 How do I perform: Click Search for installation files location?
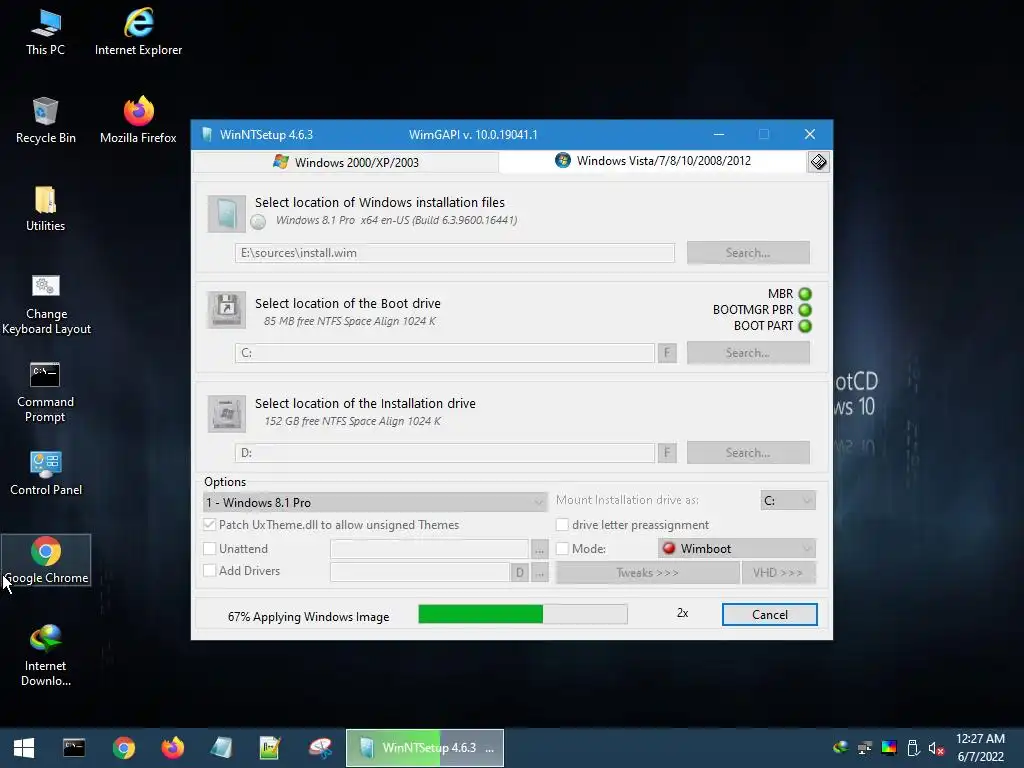coord(748,253)
